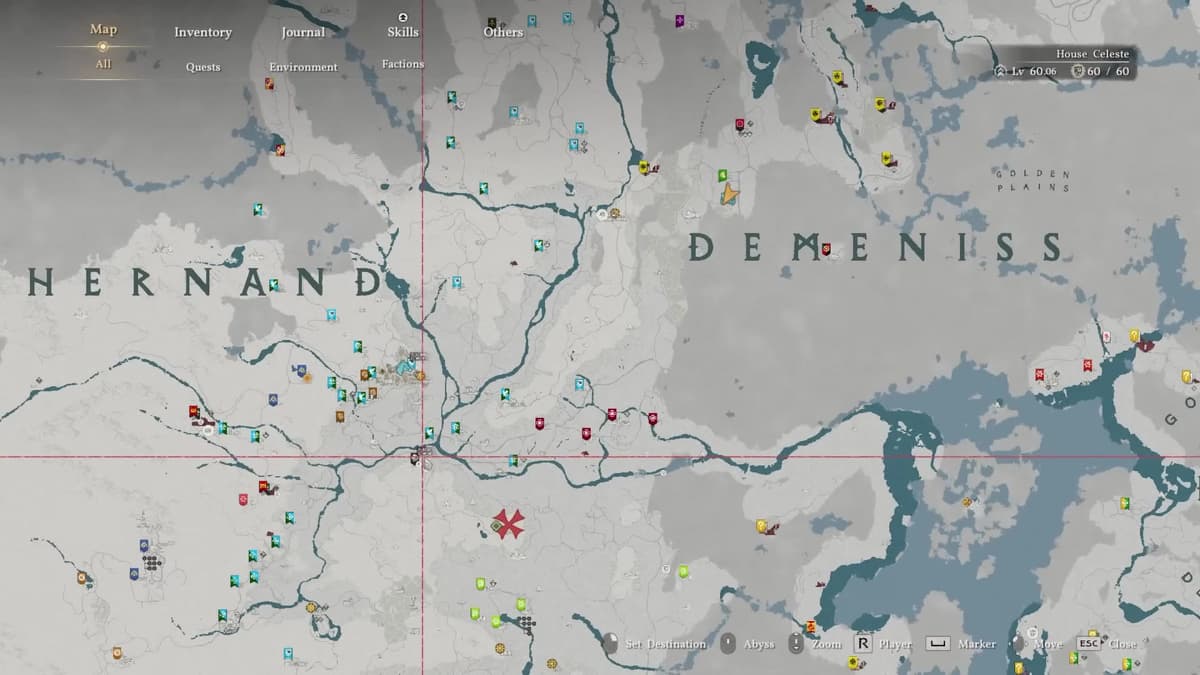The width and height of the screenshot is (1200, 675).
Task: Select the red circular banner west of the yellow camps
Action: coord(740,125)
